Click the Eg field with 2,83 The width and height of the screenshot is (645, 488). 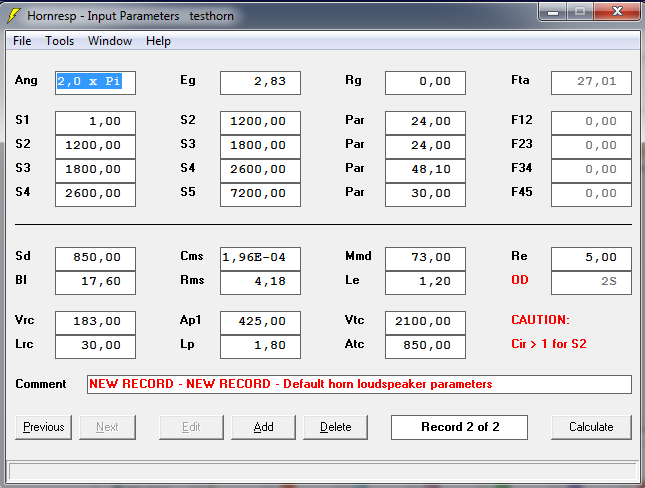pyautogui.click(x=260, y=83)
